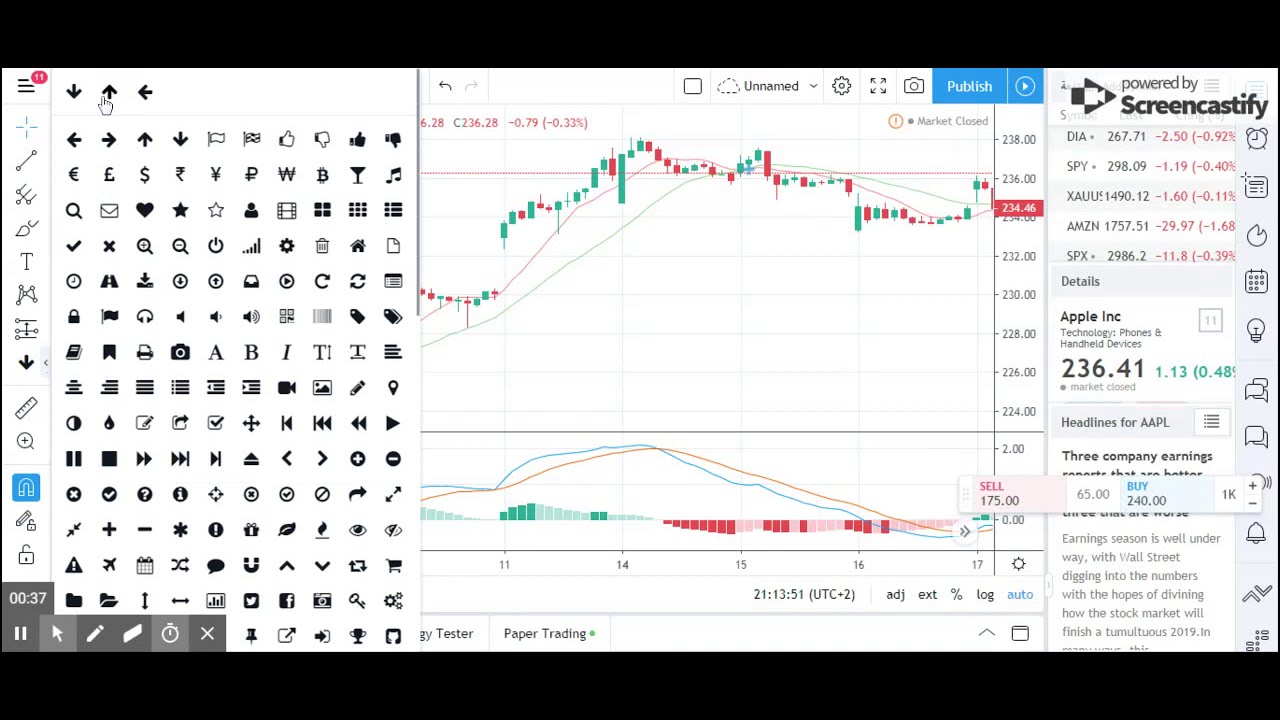Open the notifications bell in right sidebar
Screen dimensions: 1280x720
click(1257, 533)
